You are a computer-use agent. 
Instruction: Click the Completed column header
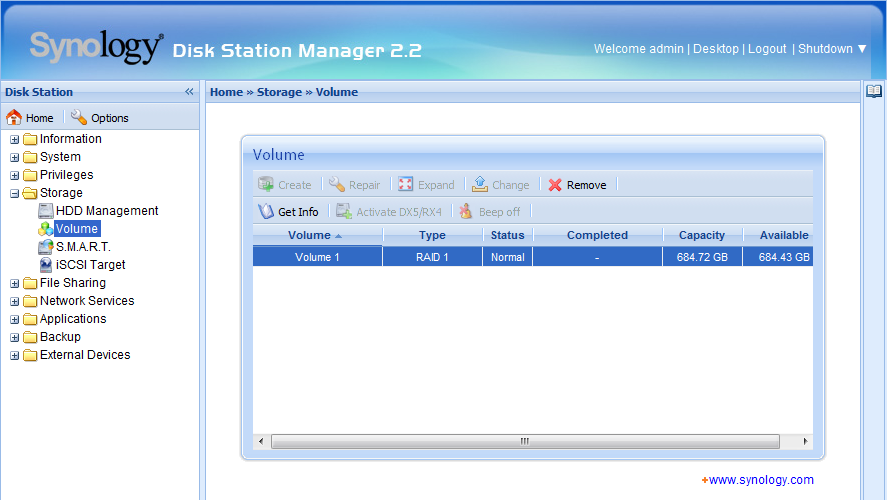coord(597,235)
